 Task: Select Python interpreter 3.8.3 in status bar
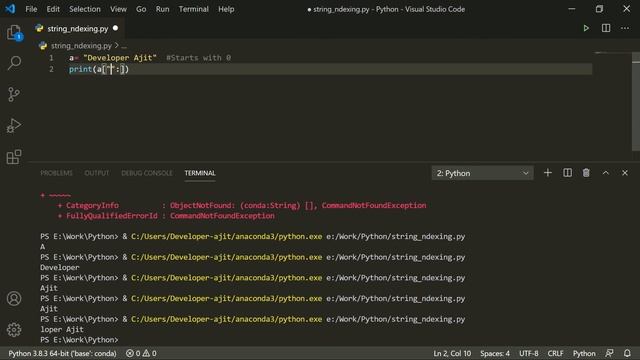coord(62,353)
